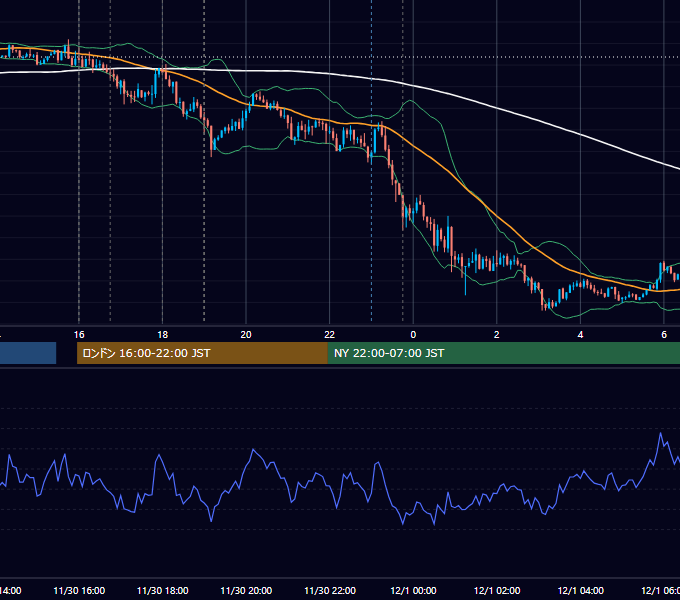Click the '18' hour label on the upper time axis
Viewport: 680px width, 600px height.
point(163,335)
